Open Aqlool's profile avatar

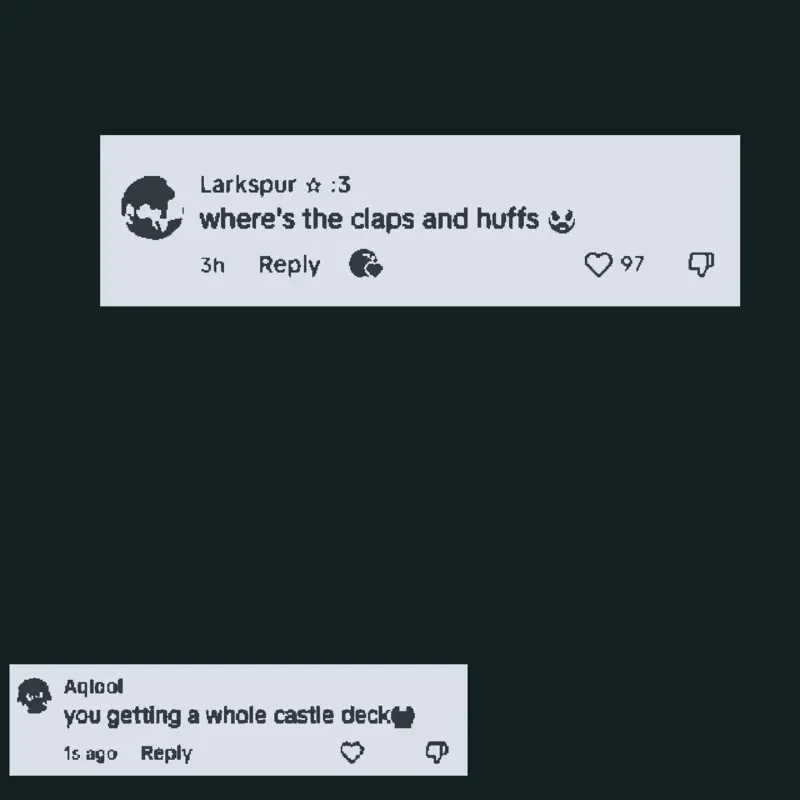click(34, 695)
